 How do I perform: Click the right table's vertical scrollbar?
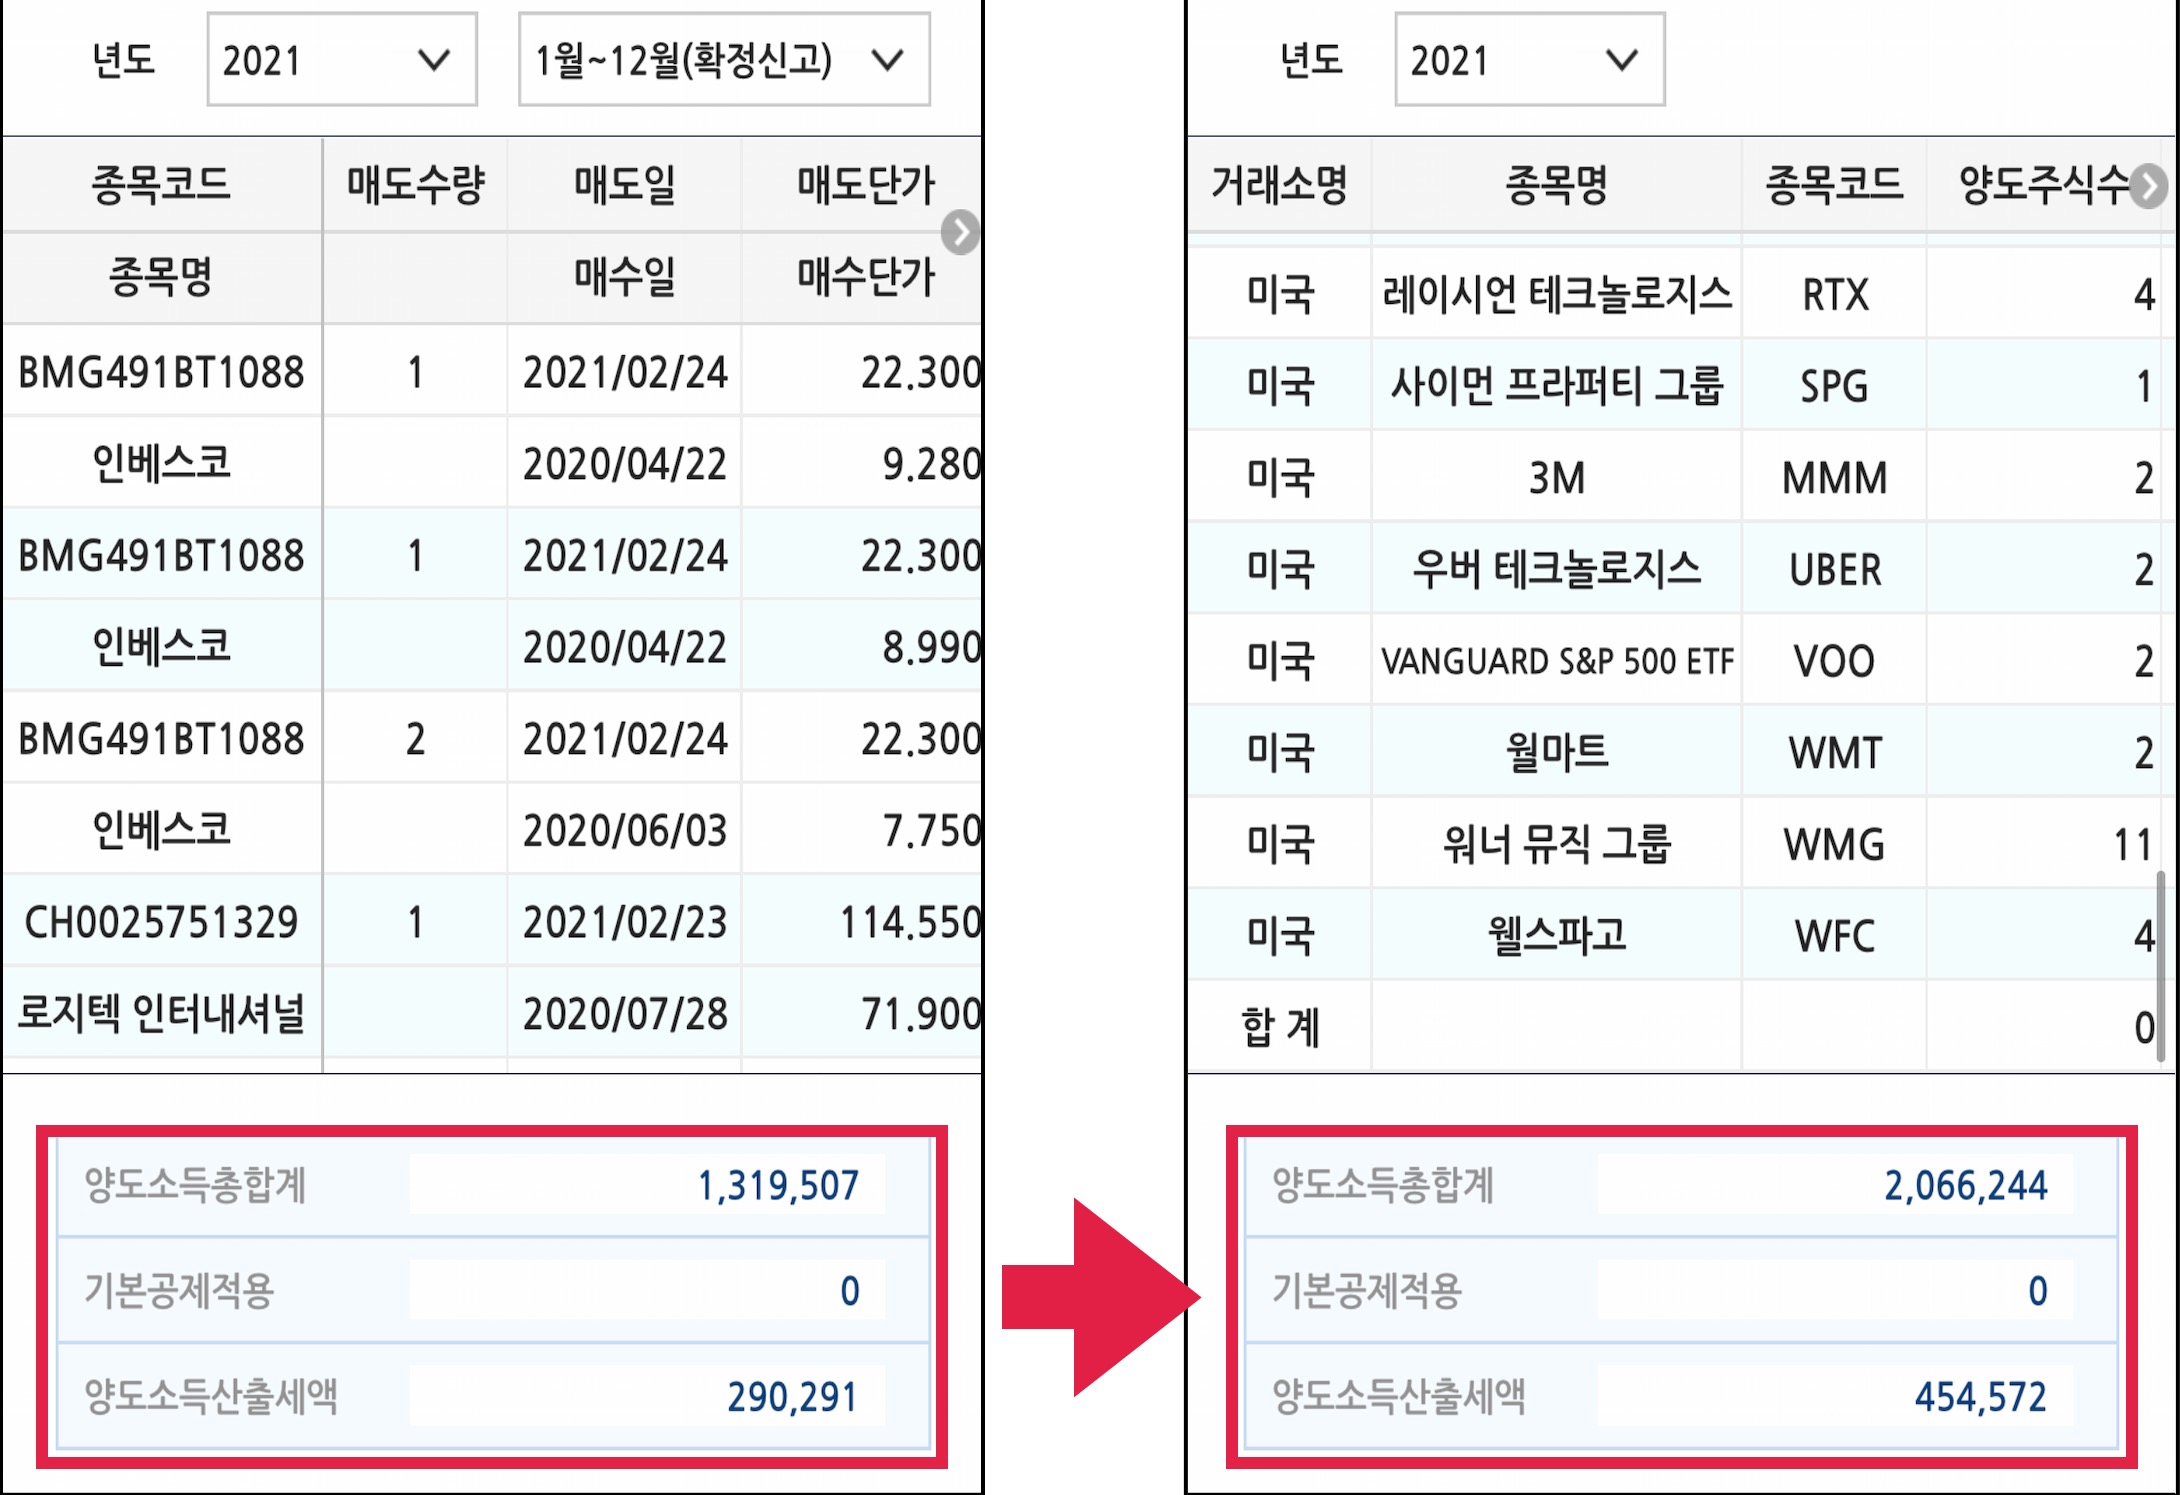(x=2161, y=965)
